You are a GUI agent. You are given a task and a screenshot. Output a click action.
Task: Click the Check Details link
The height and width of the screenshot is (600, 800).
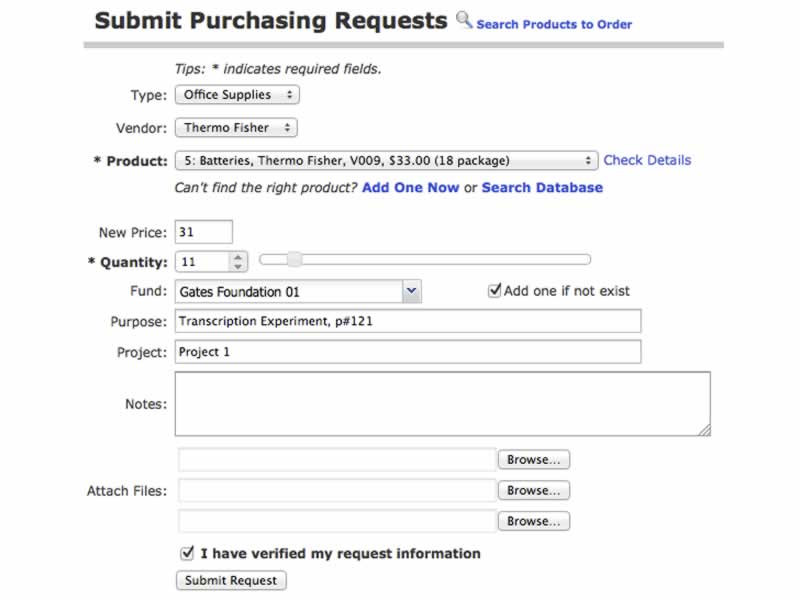coord(647,160)
